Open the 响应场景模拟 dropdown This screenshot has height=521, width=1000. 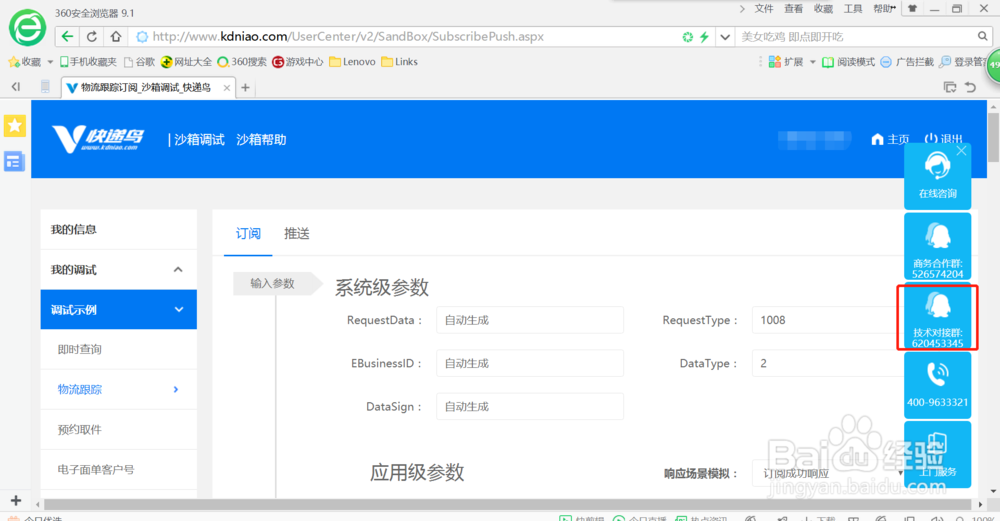coord(828,473)
